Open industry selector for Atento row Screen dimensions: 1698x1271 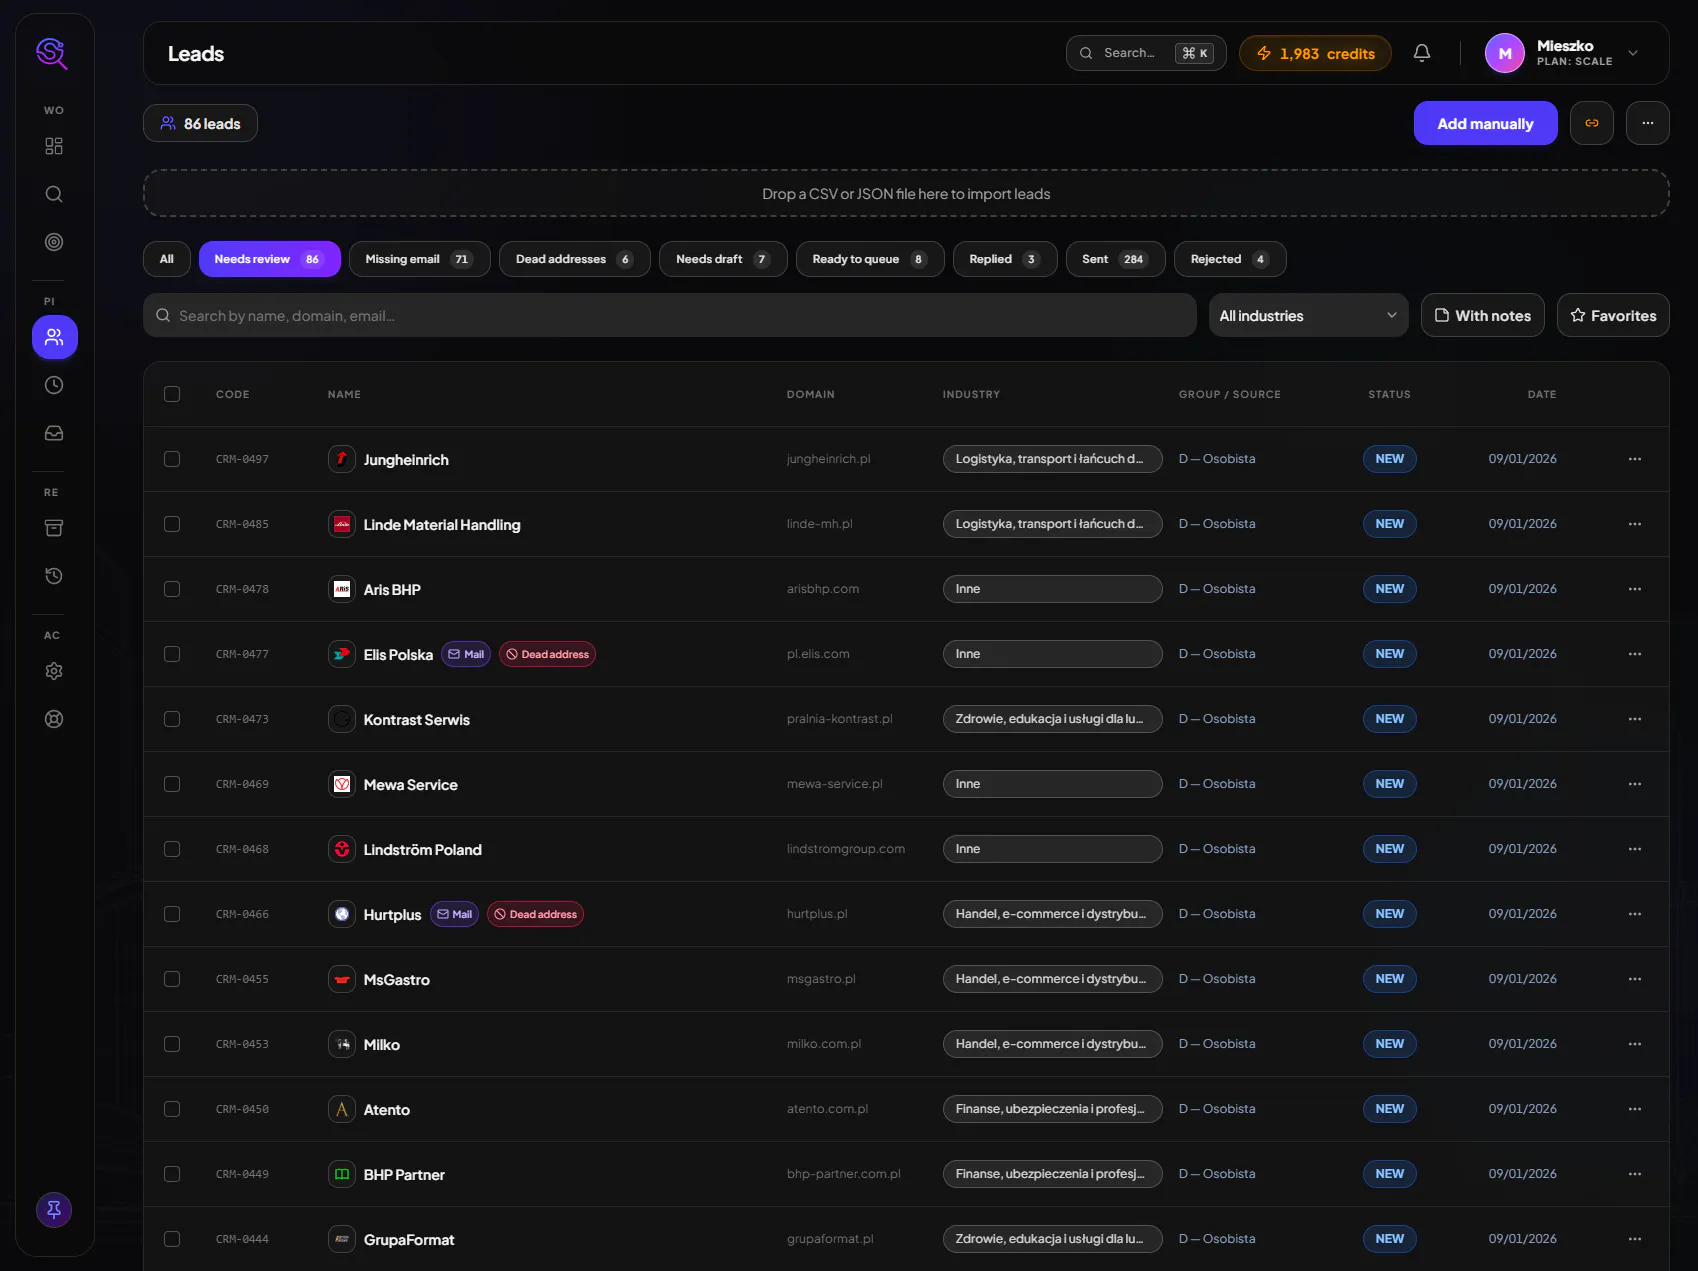pos(1052,1109)
